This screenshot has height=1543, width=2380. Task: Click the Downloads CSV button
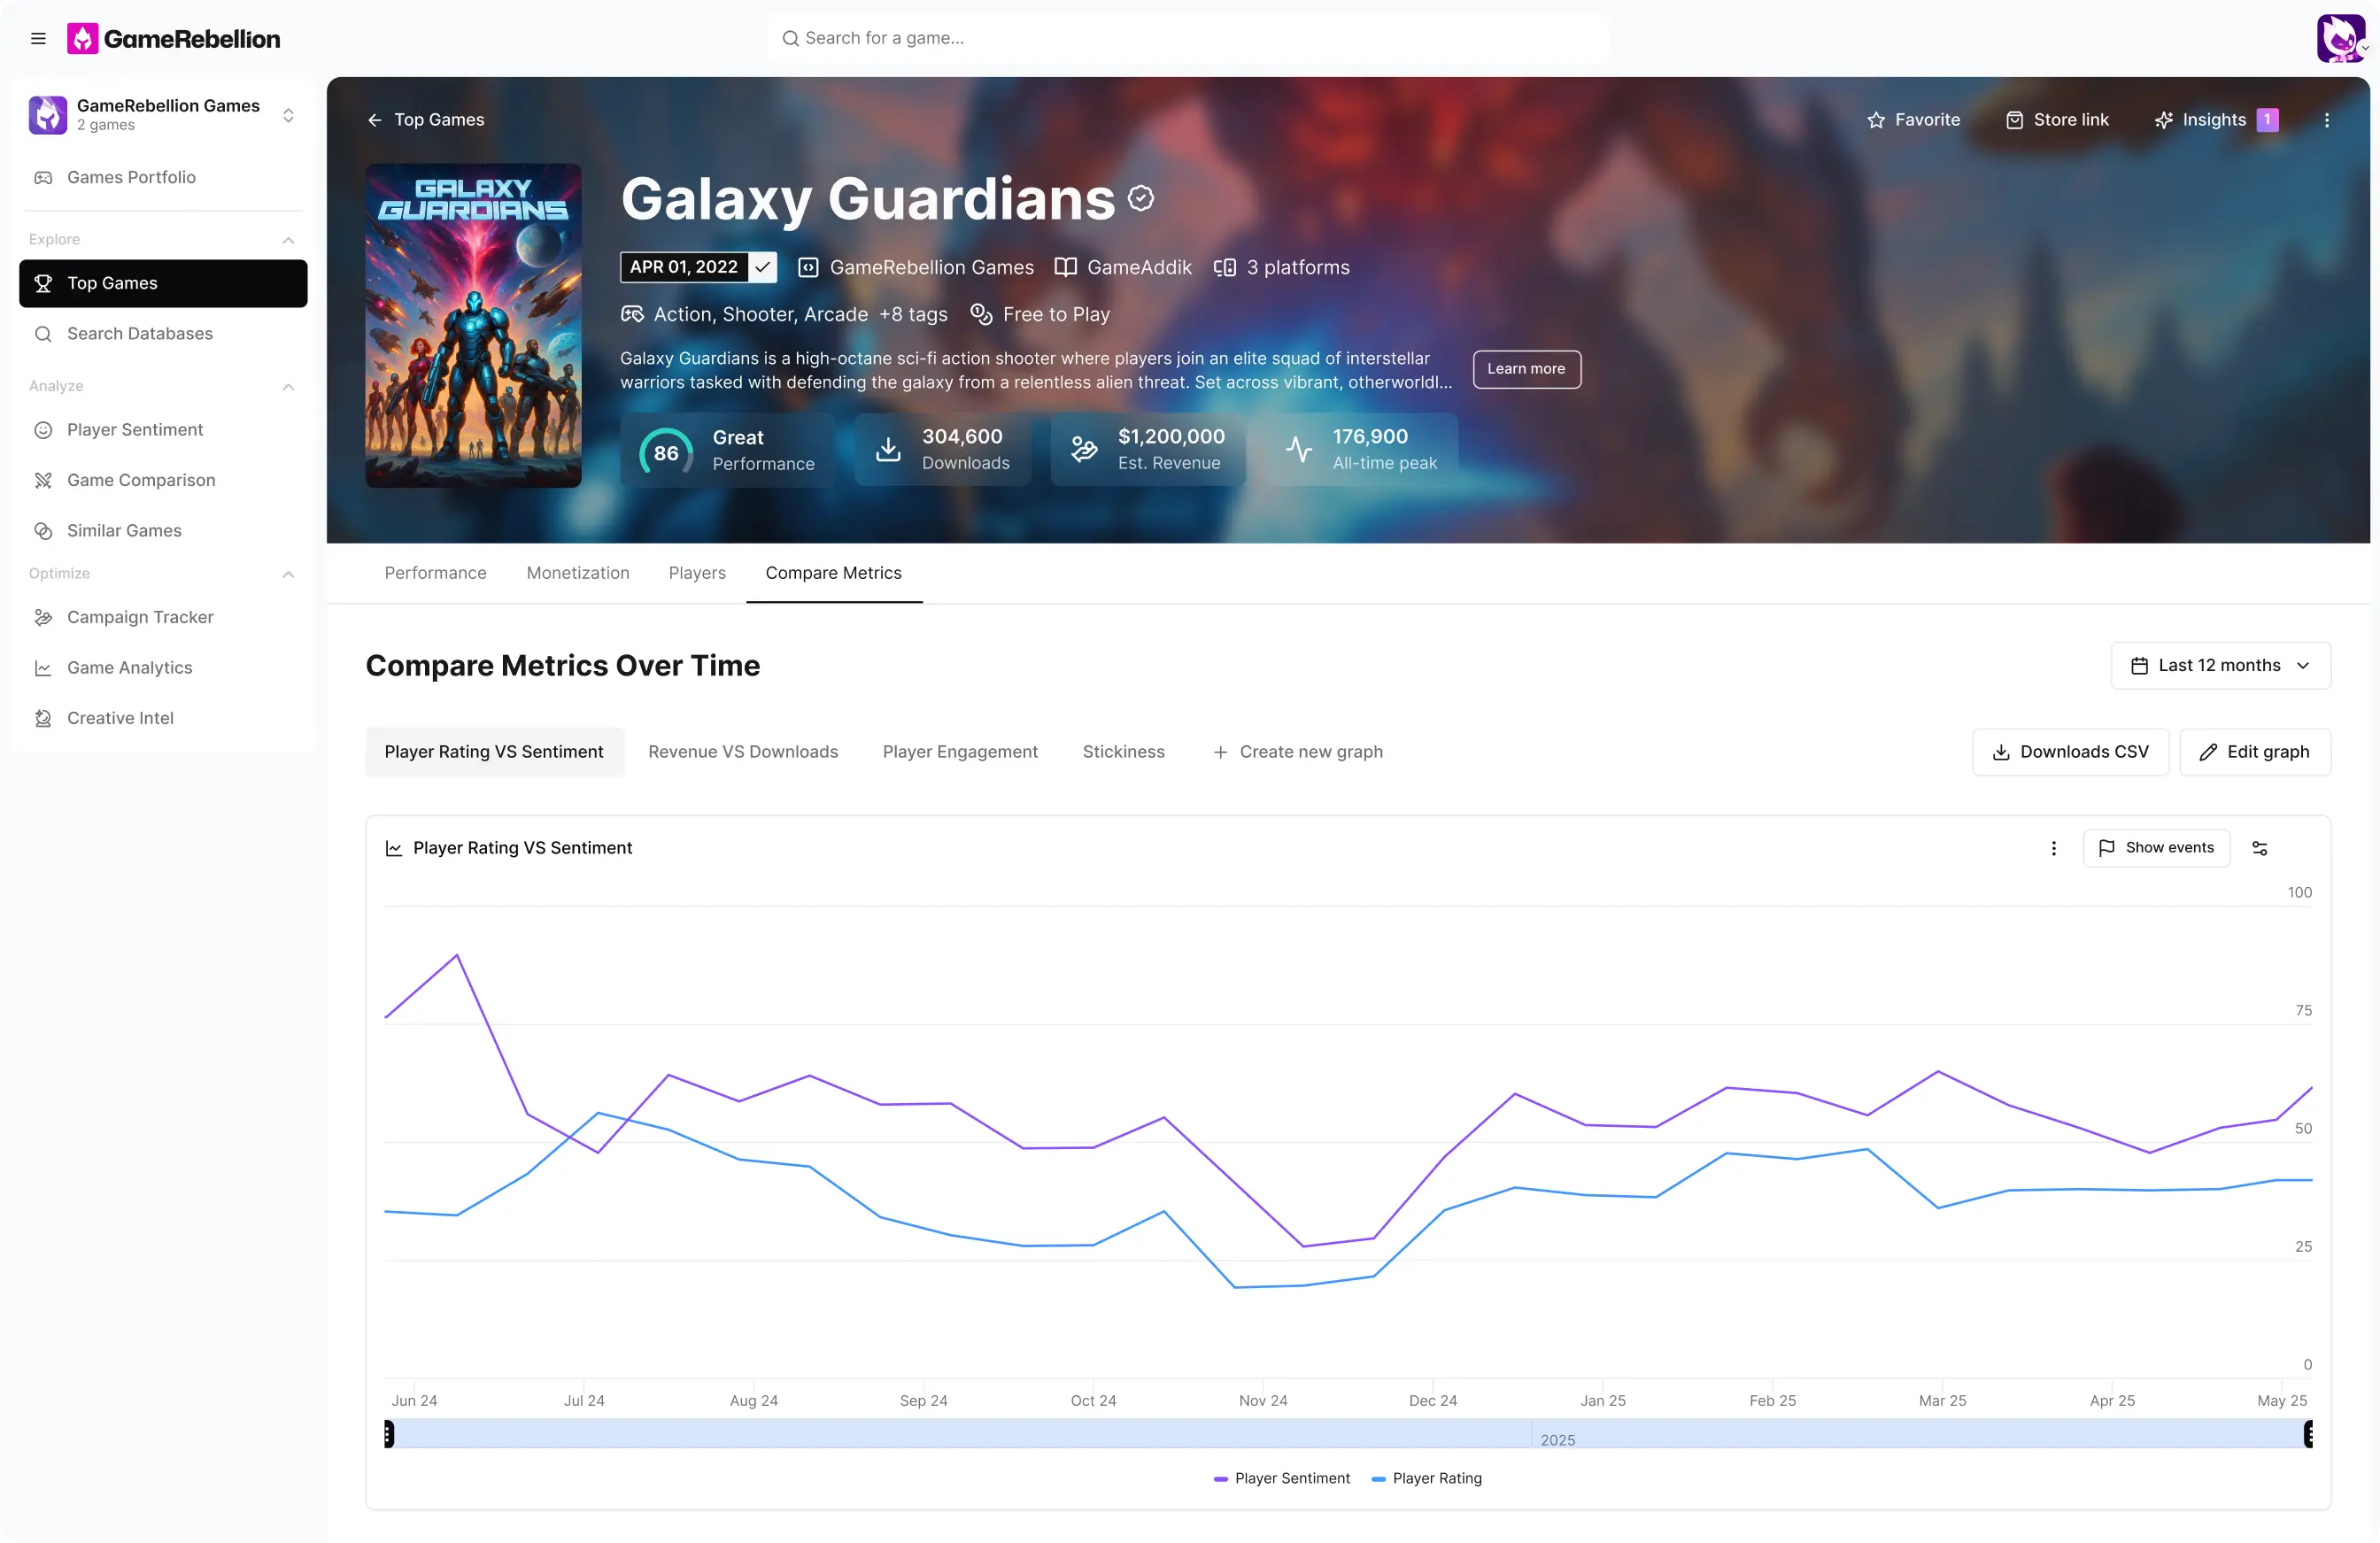(x=2069, y=752)
